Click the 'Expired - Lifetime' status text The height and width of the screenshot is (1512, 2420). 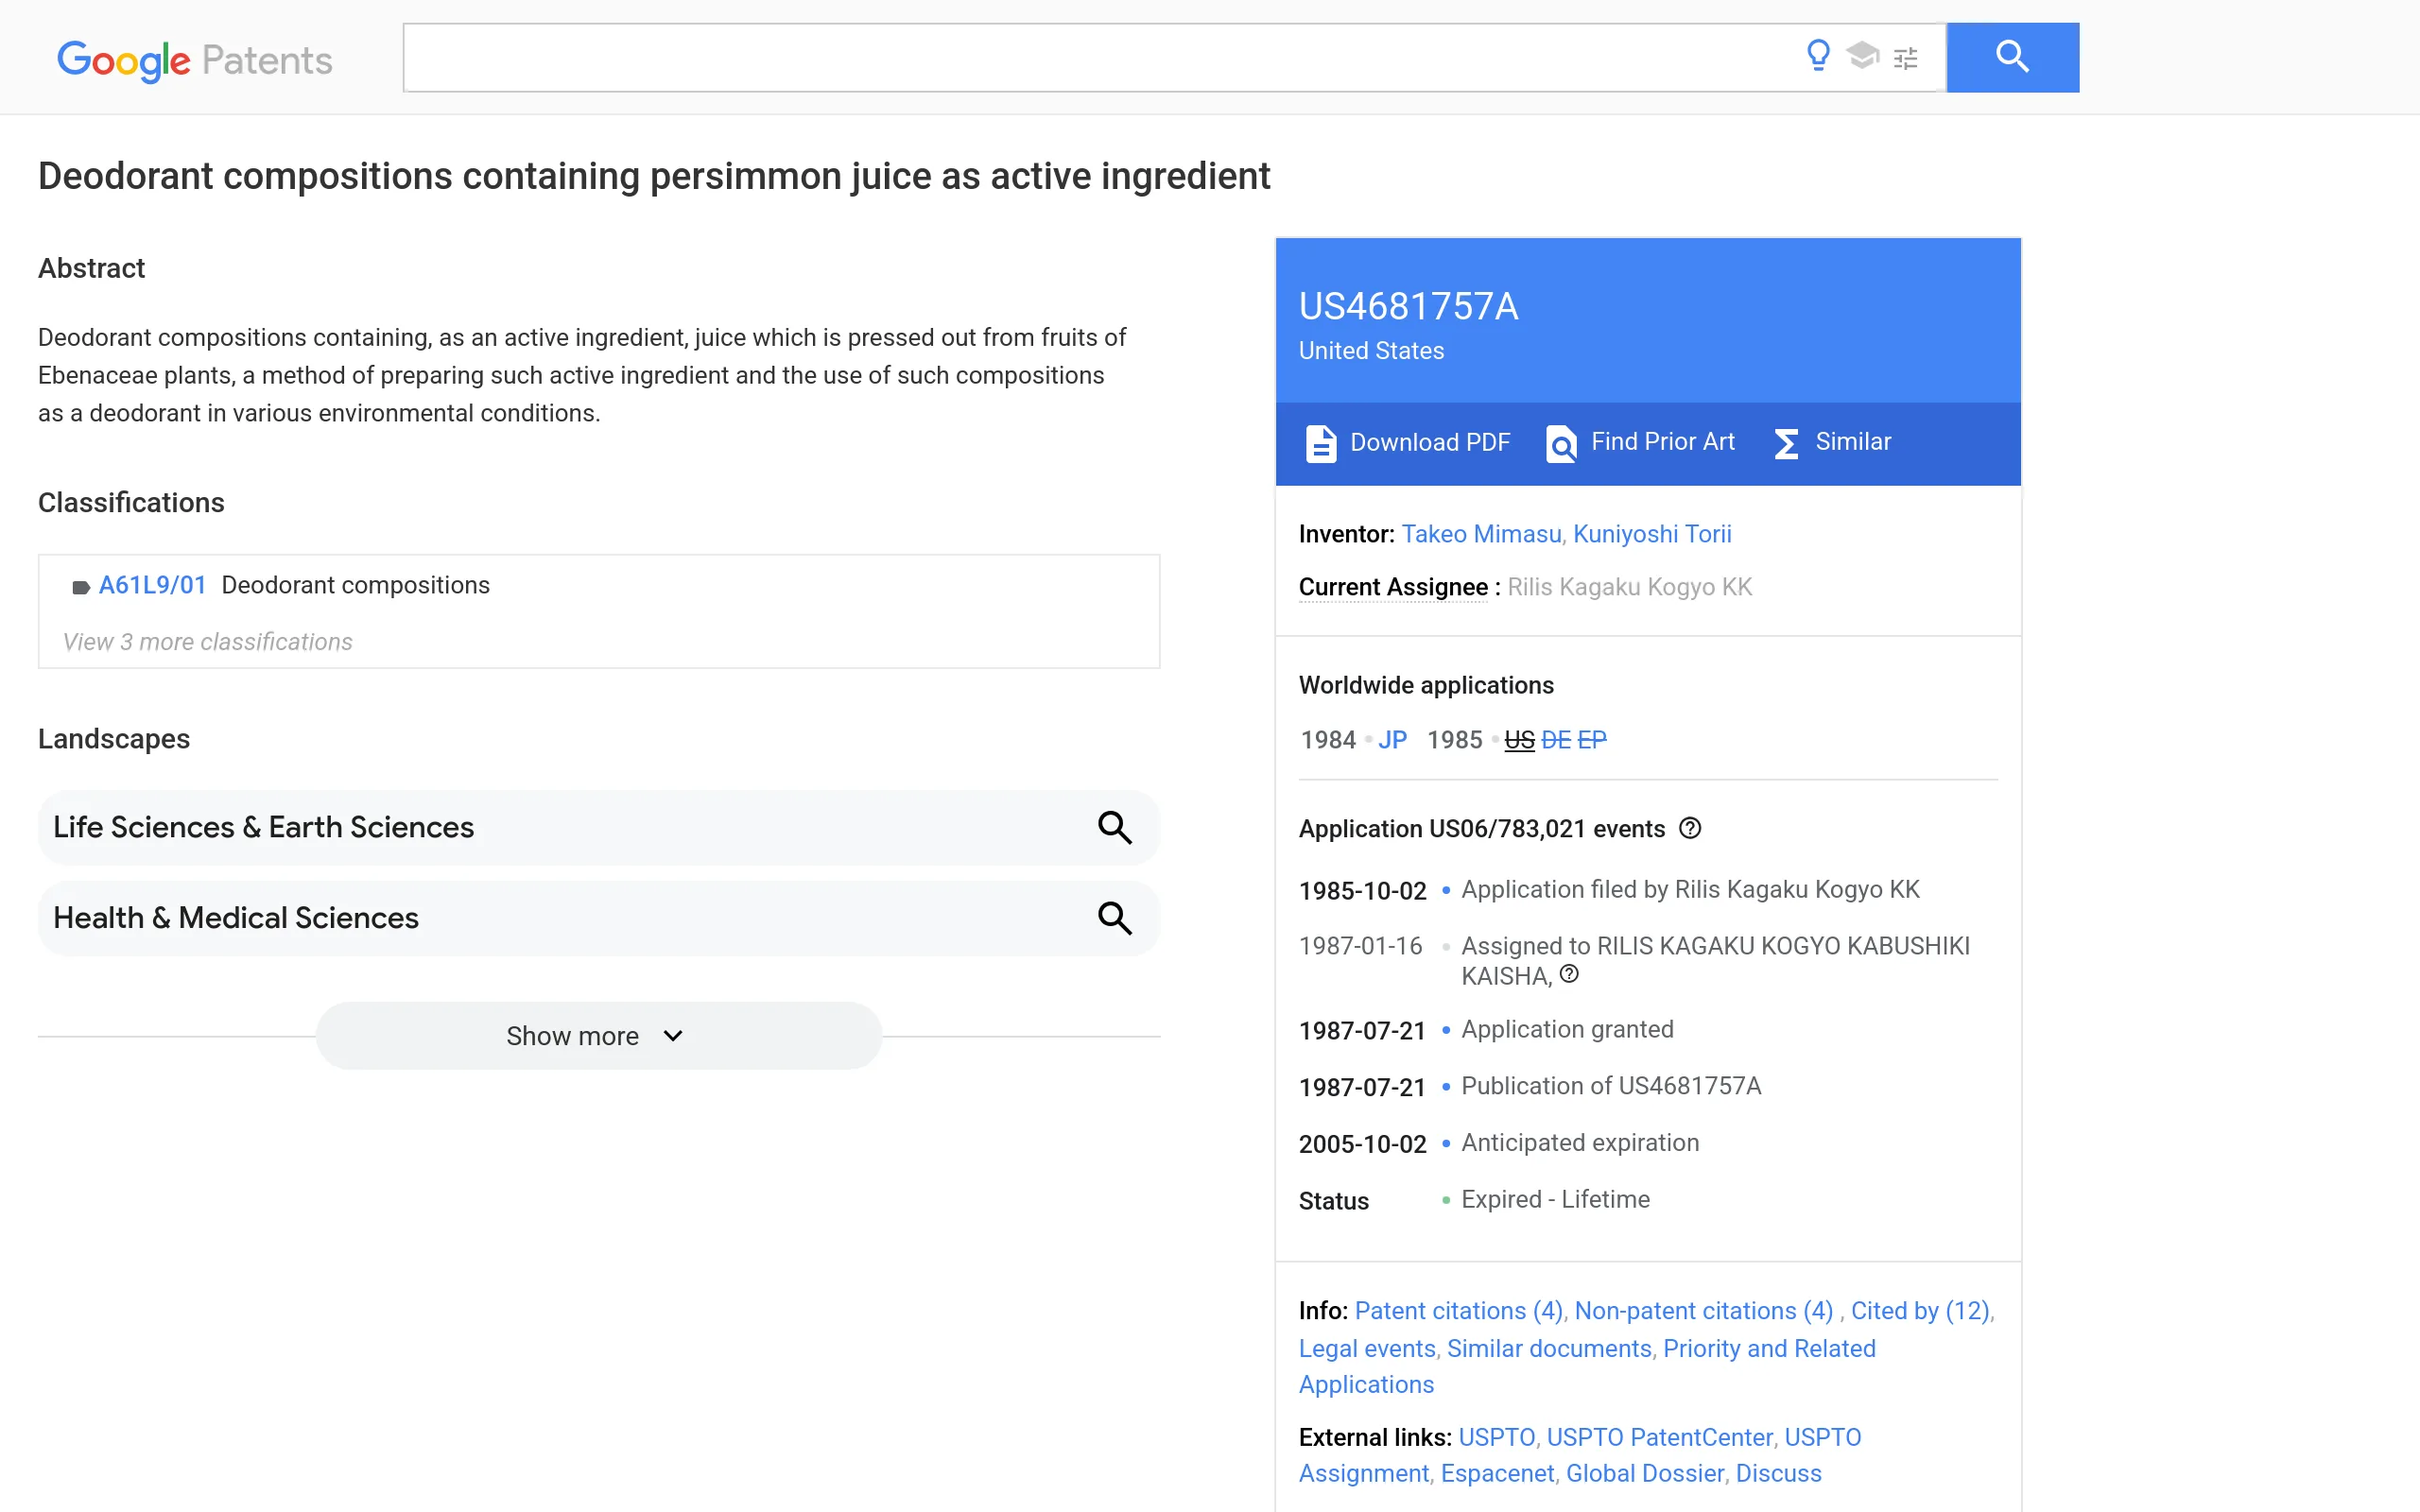pyautogui.click(x=1555, y=1200)
